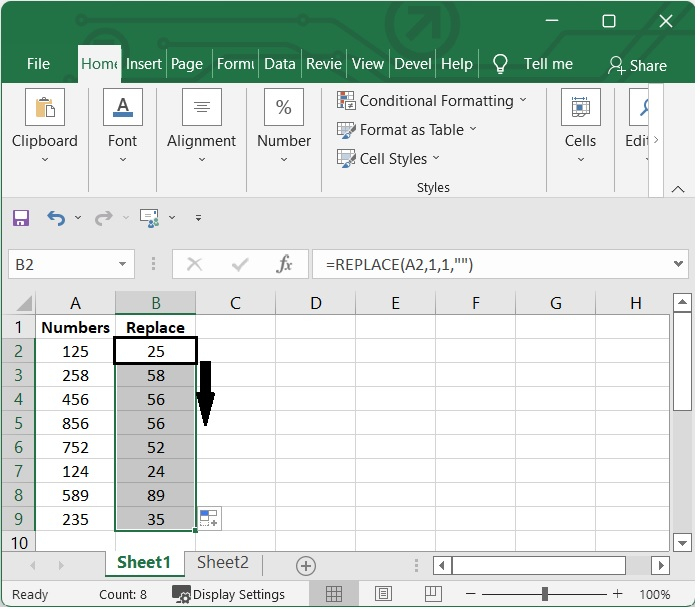Select column A header
Screen dimensions: 700x611
(x=75, y=303)
